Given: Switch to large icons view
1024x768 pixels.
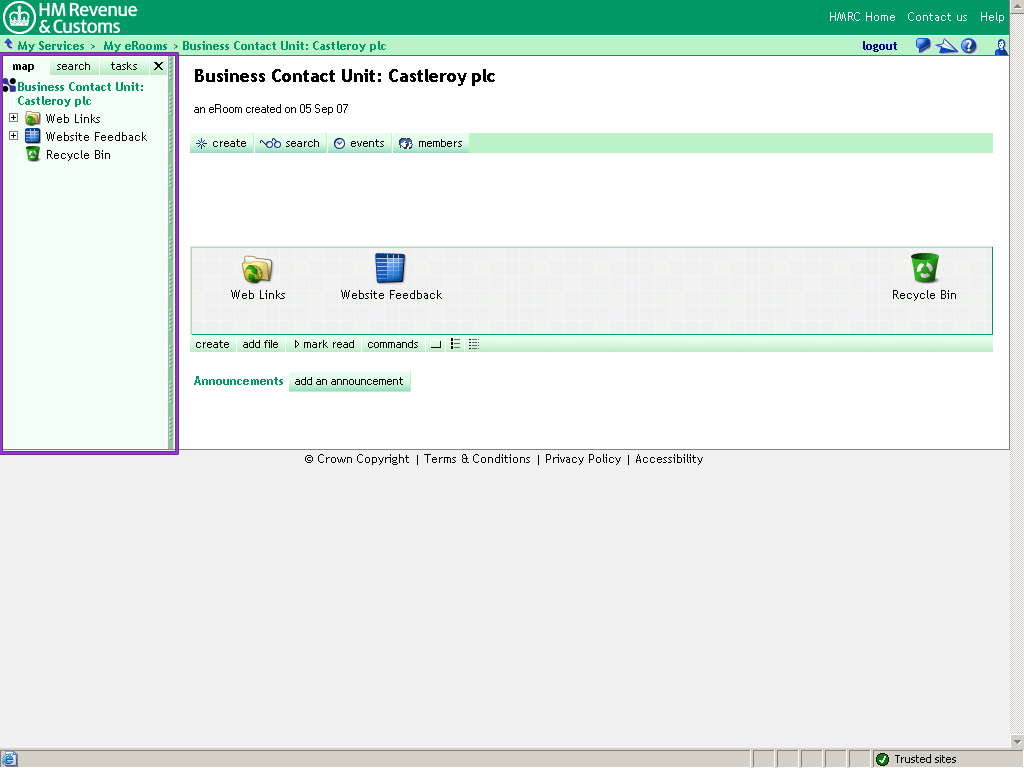Looking at the screenshot, I should coord(435,344).
